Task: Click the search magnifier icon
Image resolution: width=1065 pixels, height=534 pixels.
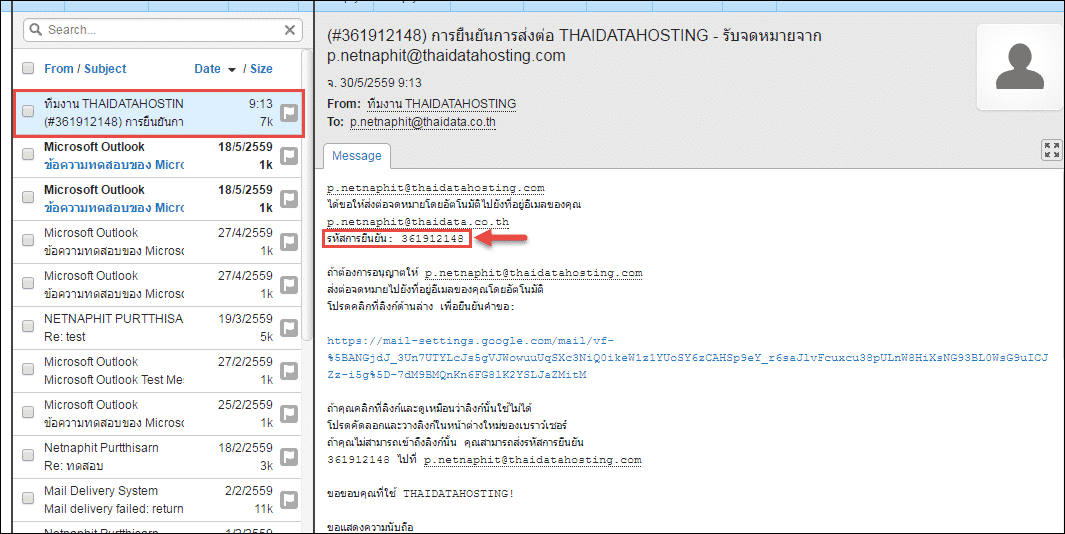Action: [36, 30]
